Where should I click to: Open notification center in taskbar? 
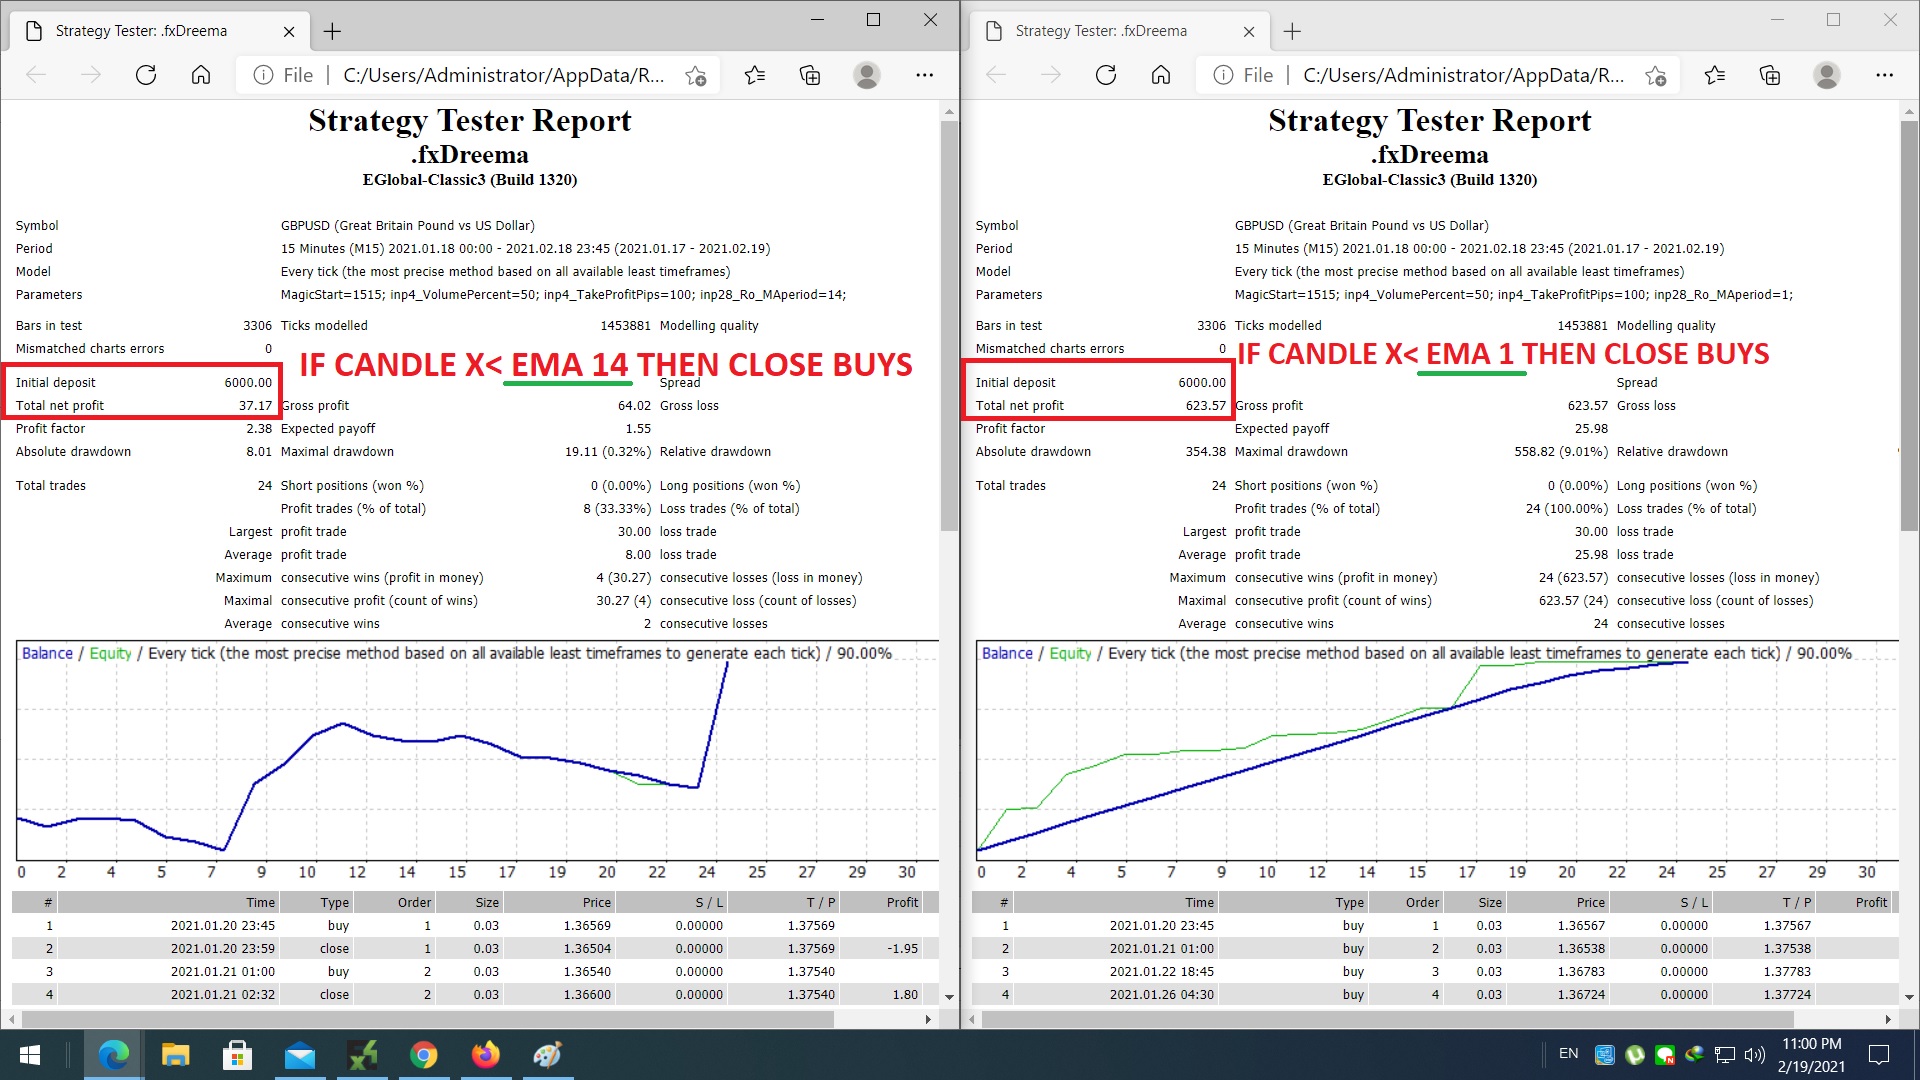[x=1879, y=1054]
